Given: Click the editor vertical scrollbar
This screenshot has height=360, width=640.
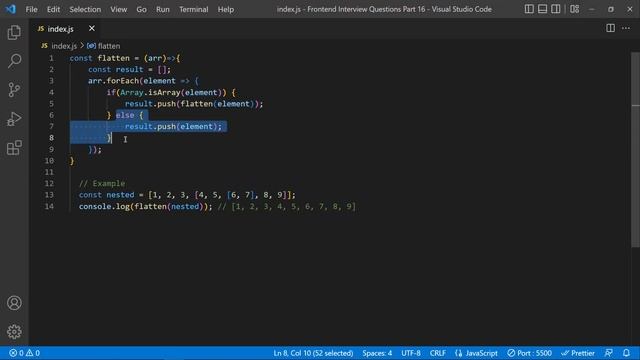Looking at the screenshot, I should 635,149.
